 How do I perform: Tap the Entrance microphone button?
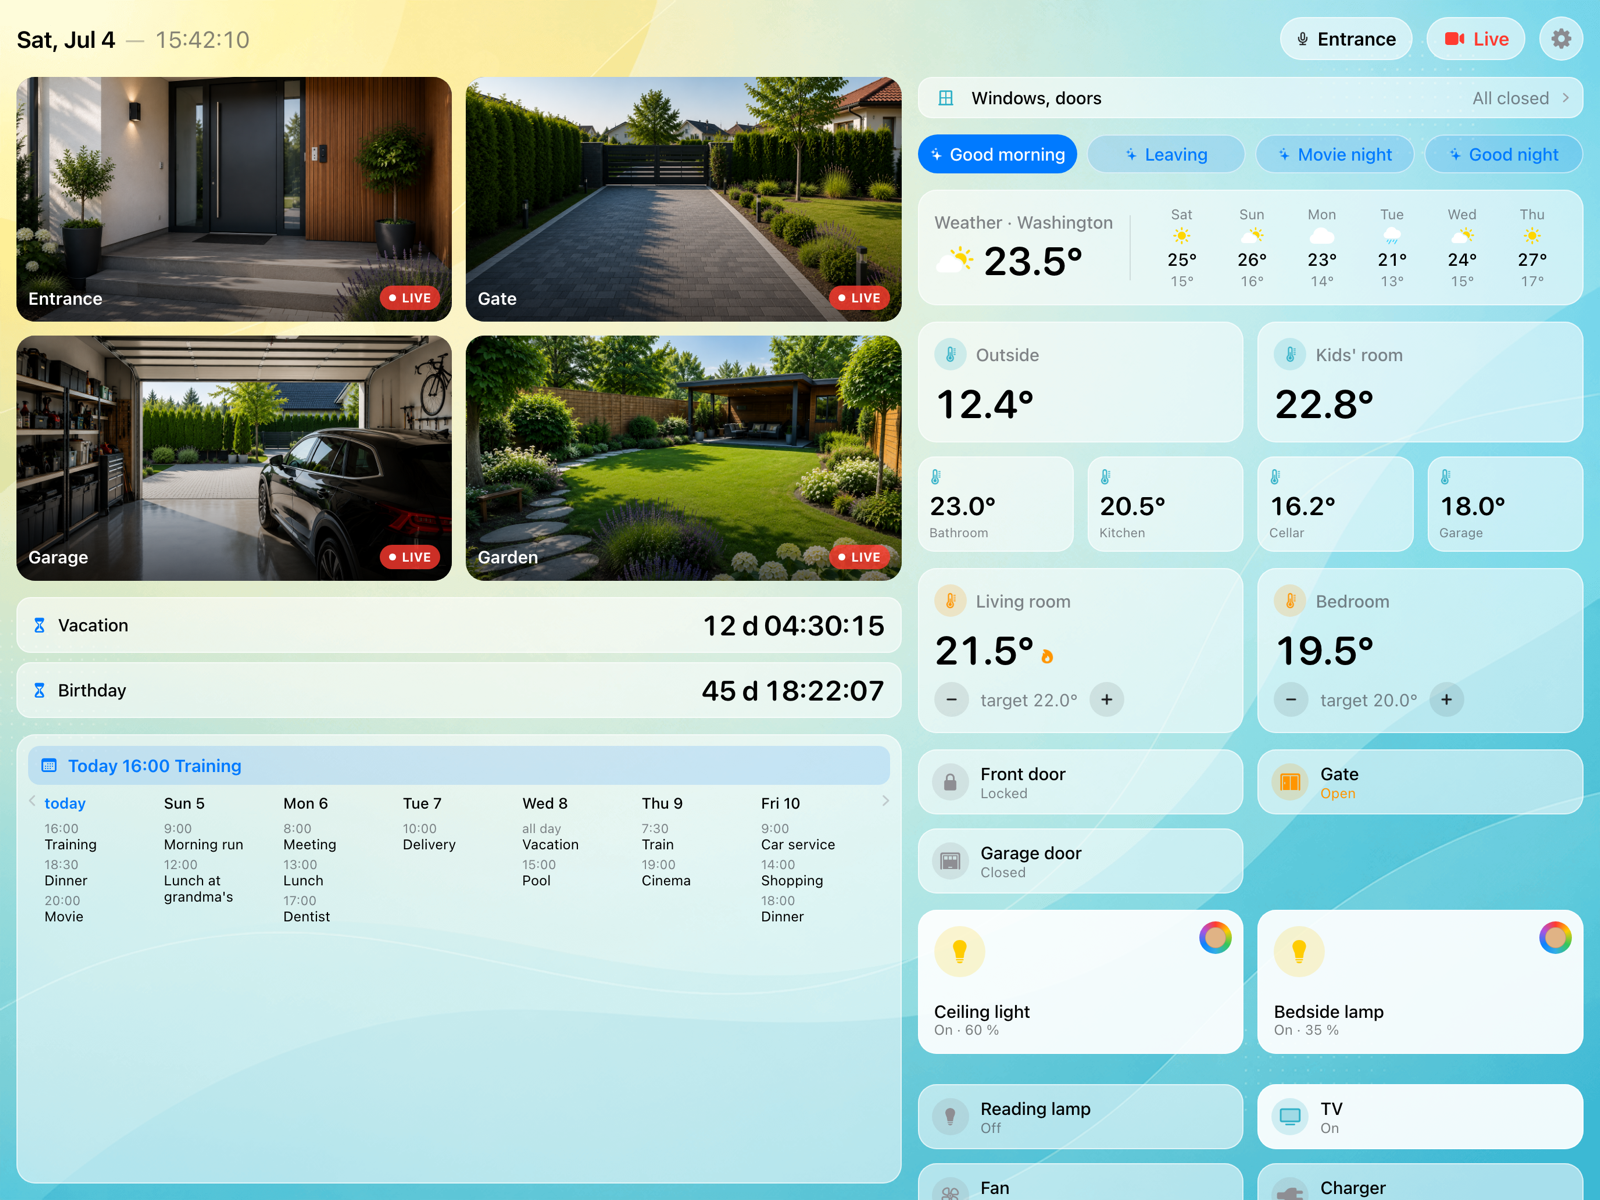tap(1346, 39)
